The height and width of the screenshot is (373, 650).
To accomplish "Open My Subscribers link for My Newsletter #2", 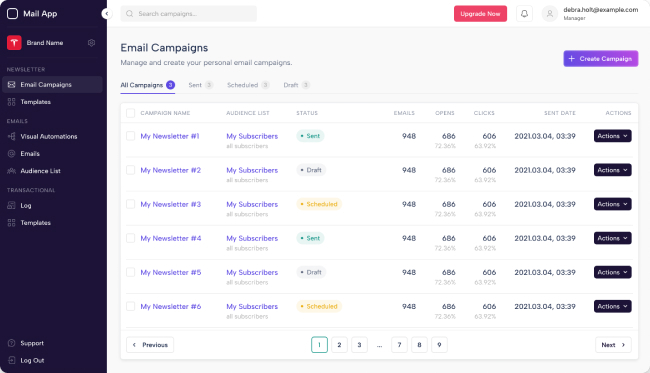I will (252, 170).
